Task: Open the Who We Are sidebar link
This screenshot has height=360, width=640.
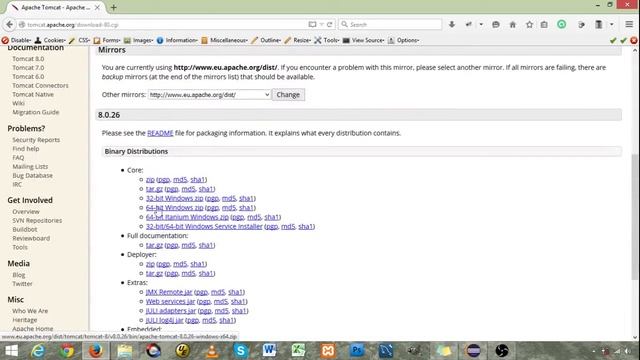Action: [30, 311]
